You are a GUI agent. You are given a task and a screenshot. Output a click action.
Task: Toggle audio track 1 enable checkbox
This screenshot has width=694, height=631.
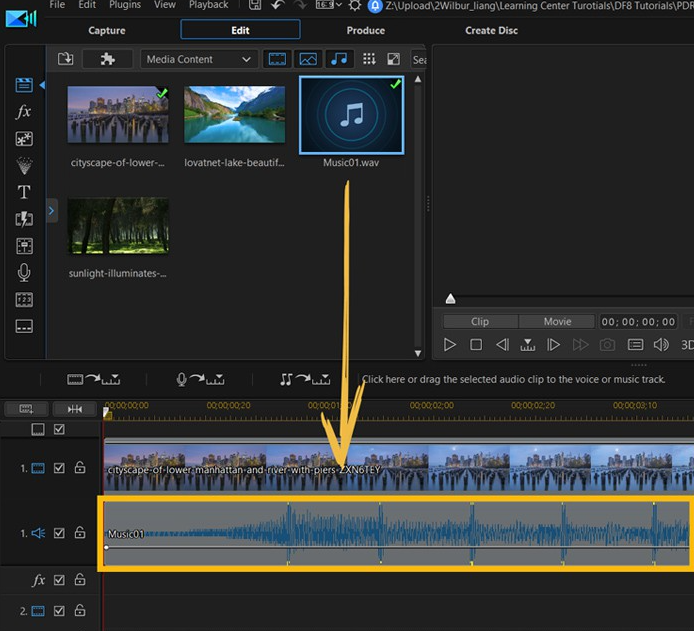[59, 533]
